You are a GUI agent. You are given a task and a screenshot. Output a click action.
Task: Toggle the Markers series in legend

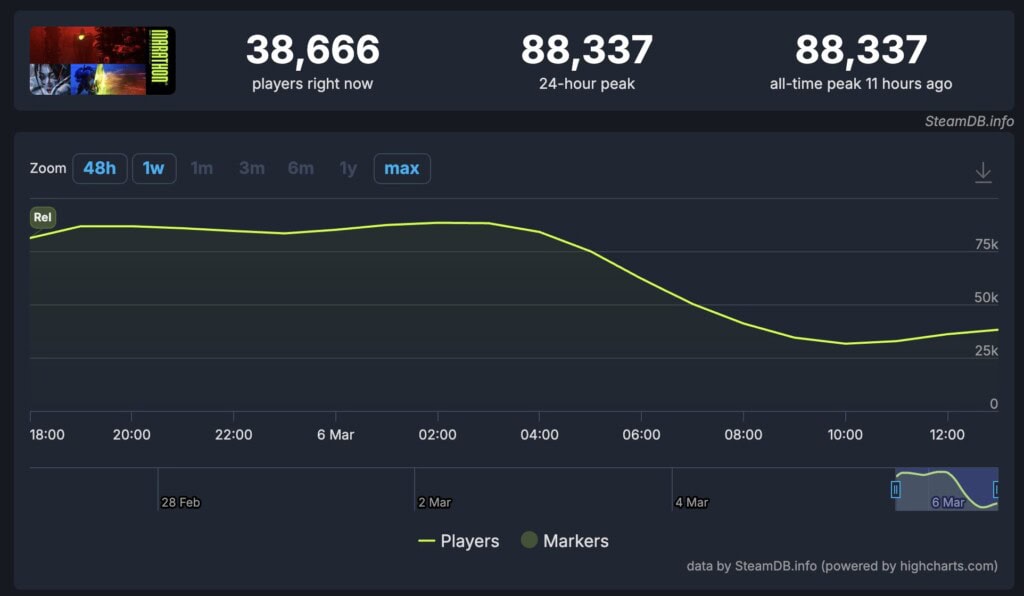(x=564, y=541)
